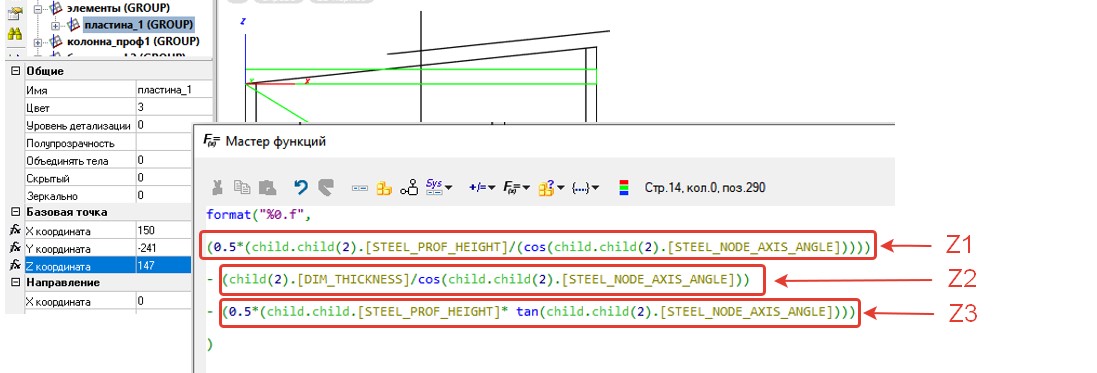Click the fx button beside X координата
1097x373 pixels.
[14, 230]
